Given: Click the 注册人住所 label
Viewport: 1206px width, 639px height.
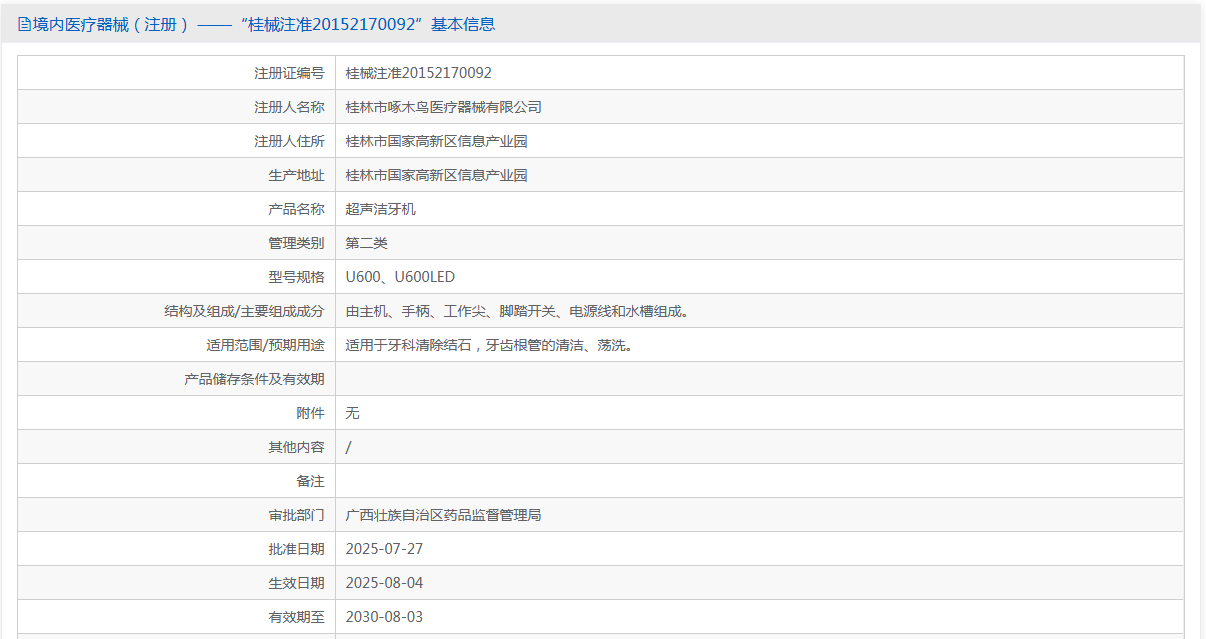Looking at the screenshot, I should pos(289,141).
